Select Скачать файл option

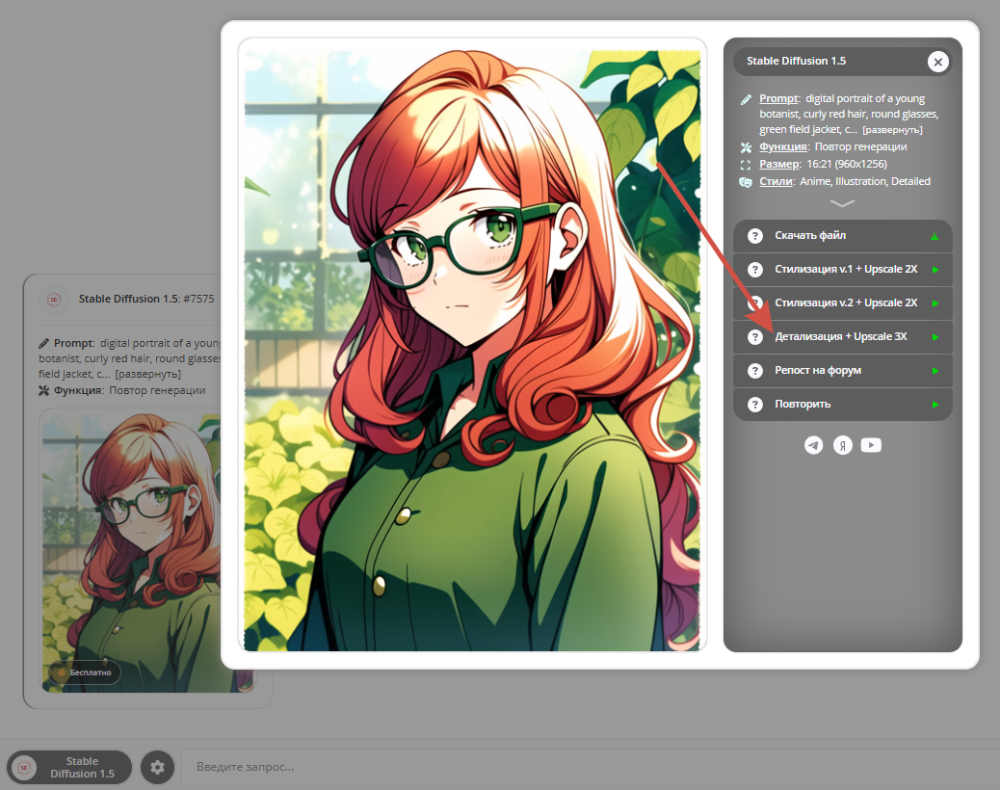click(842, 236)
